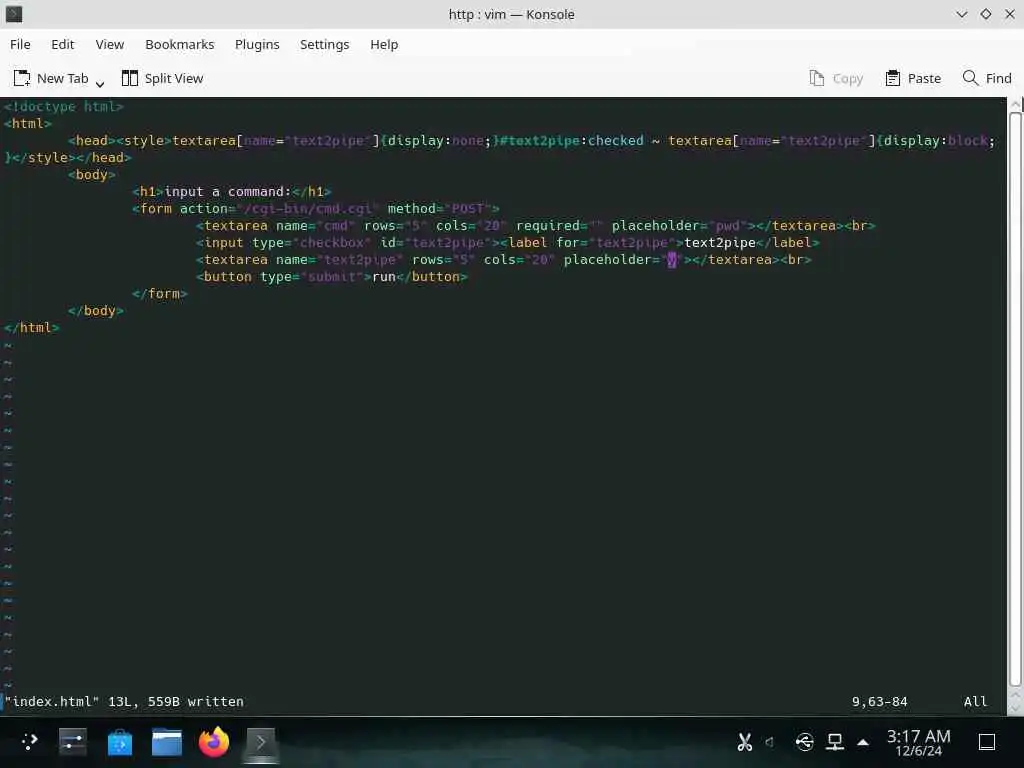Image resolution: width=1024 pixels, height=768 pixels.
Task: Click the scrollbar up arrow
Action: [x=1015, y=104]
